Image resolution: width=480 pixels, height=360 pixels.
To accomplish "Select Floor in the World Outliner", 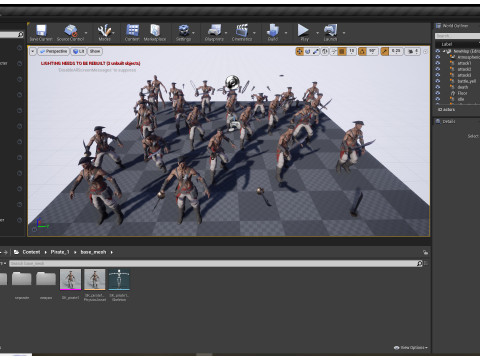I will click(x=462, y=93).
